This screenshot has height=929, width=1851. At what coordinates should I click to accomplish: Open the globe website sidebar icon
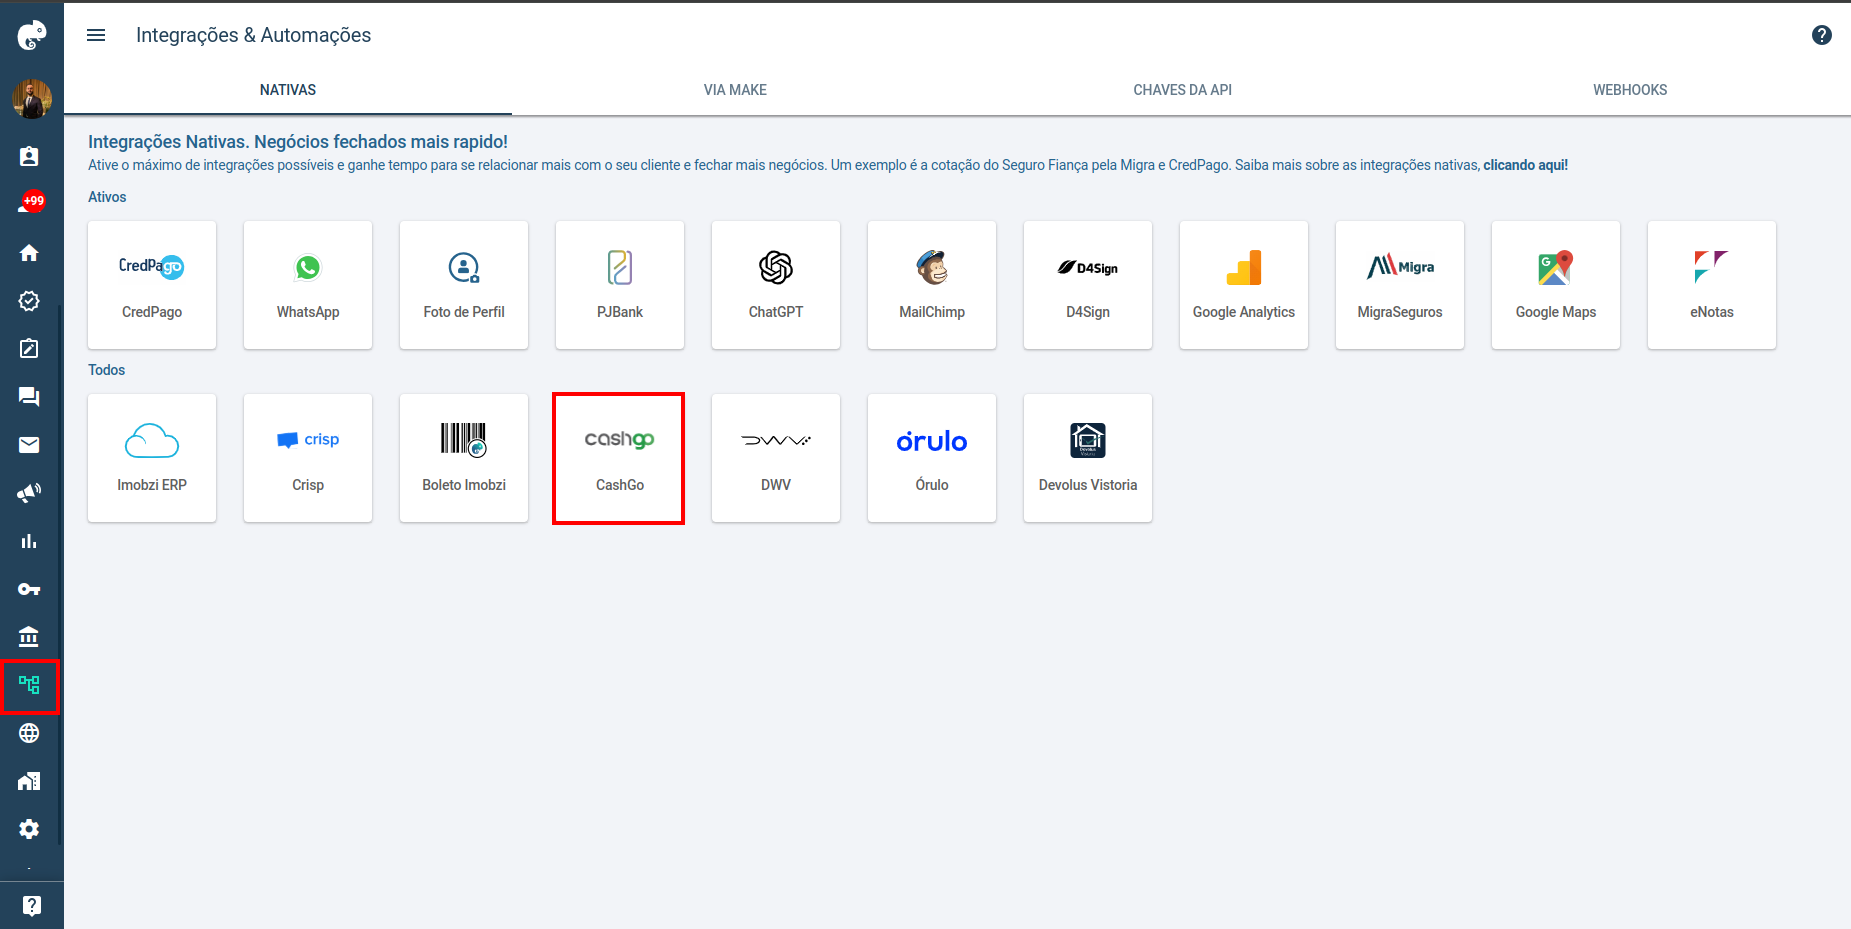click(x=29, y=733)
